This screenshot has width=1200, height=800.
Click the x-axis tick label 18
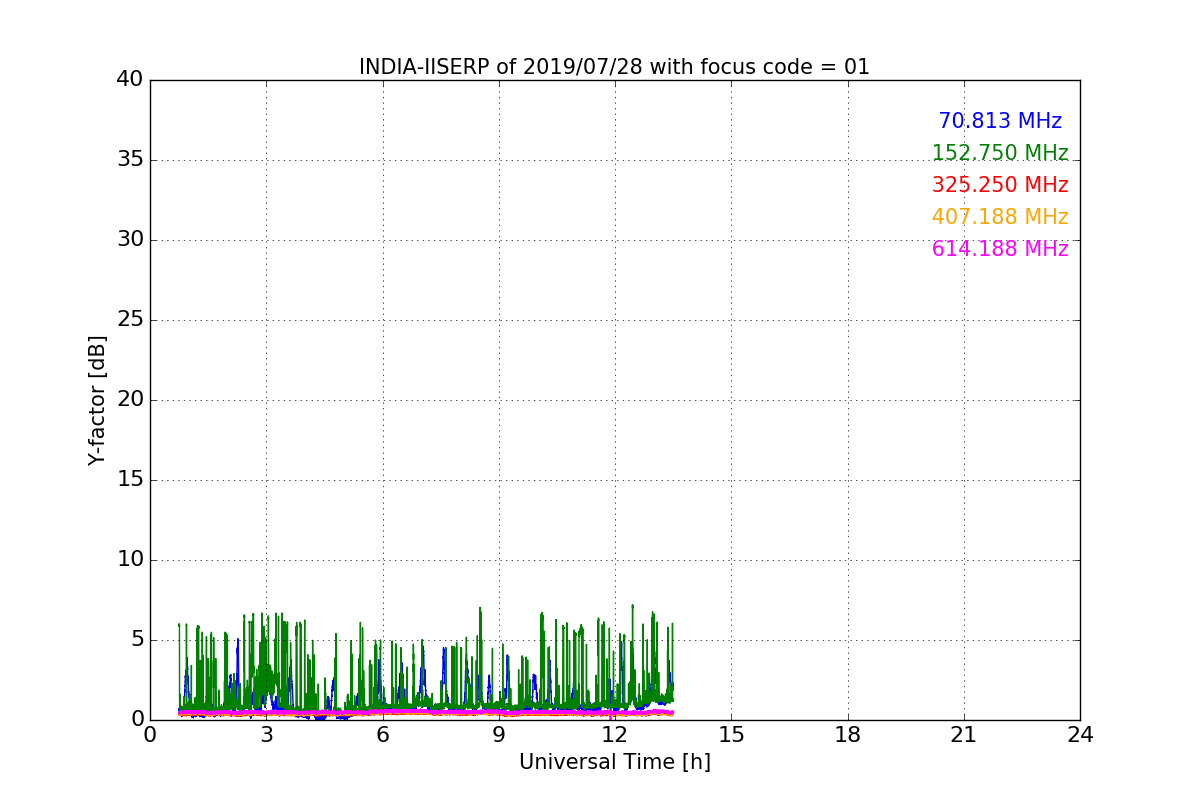pyautogui.click(x=848, y=735)
